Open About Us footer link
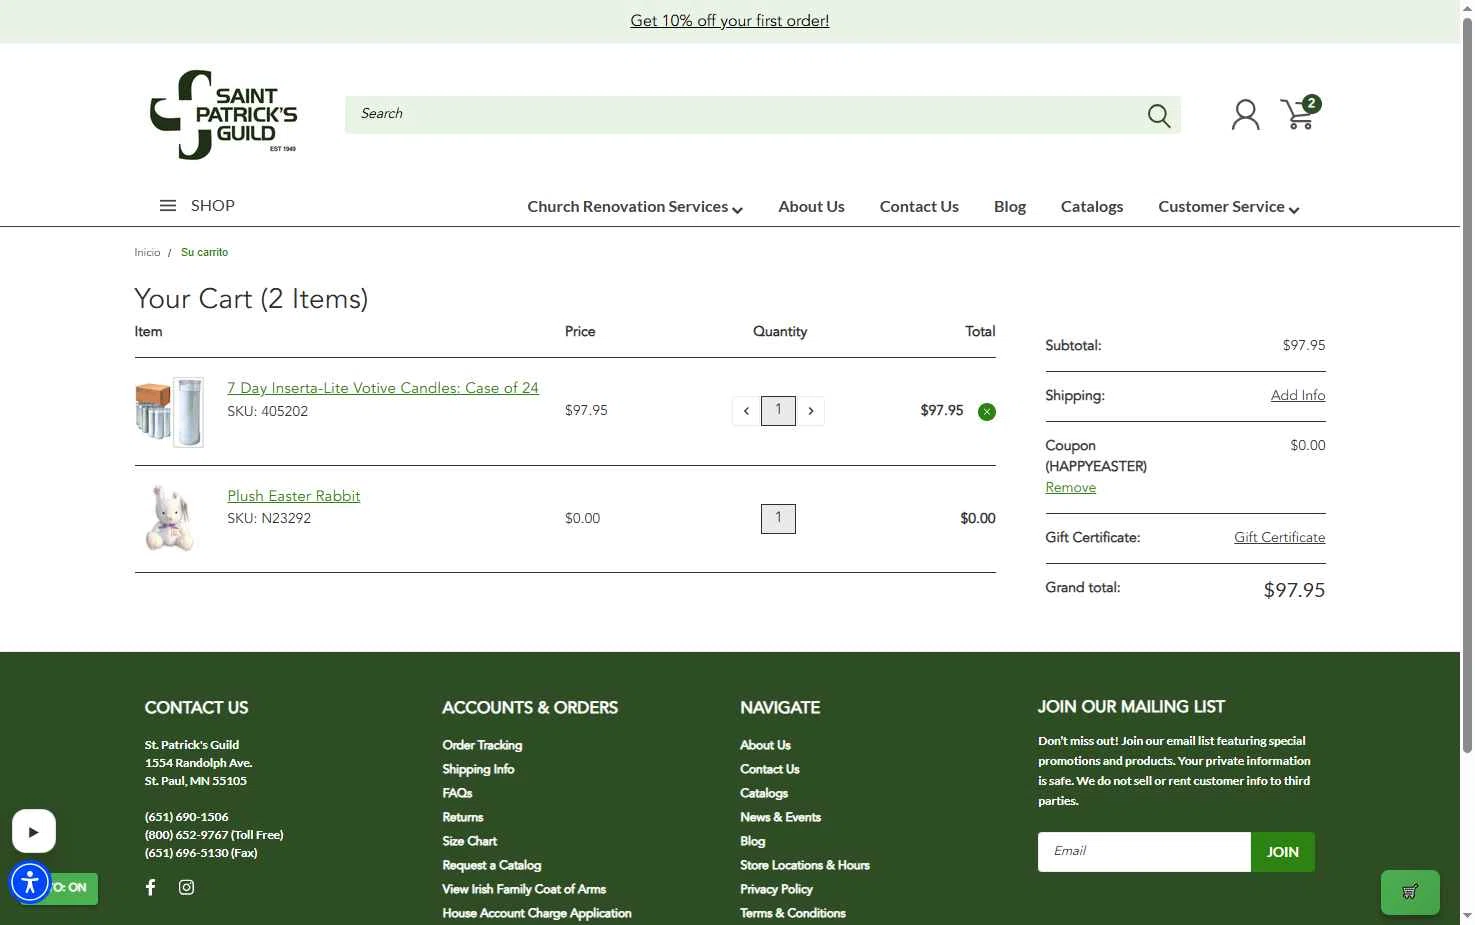 765,745
